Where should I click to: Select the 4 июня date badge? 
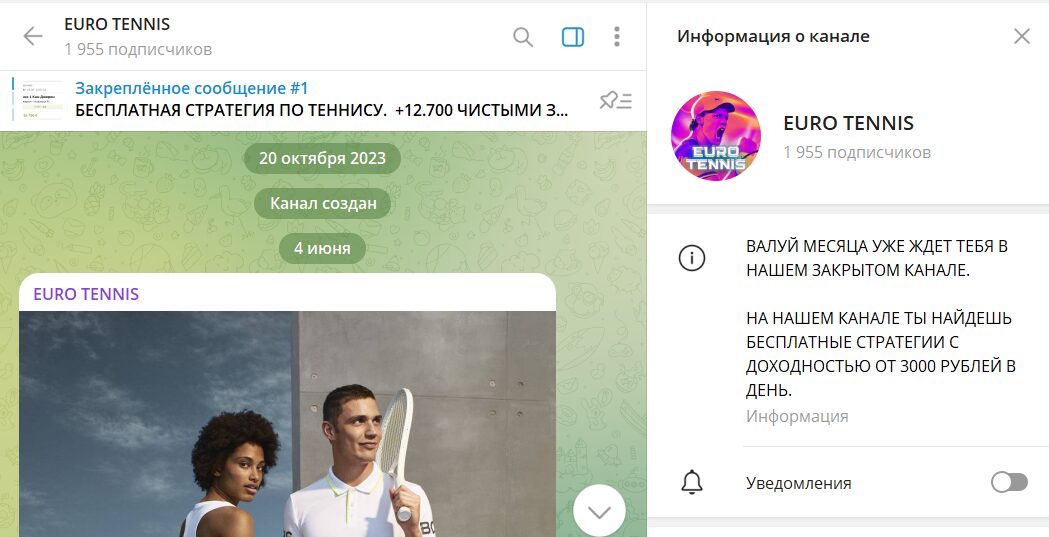coord(322,248)
